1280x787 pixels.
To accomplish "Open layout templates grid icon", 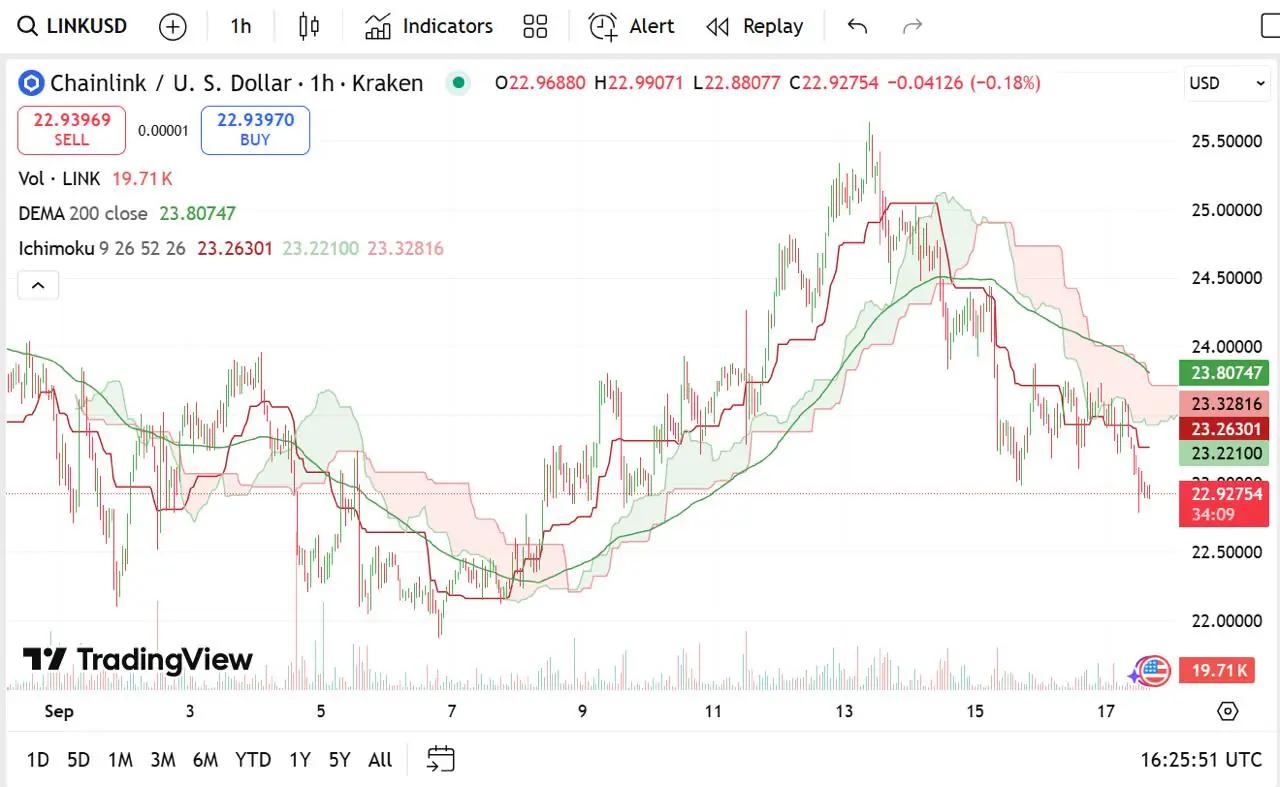I will (536, 26).
